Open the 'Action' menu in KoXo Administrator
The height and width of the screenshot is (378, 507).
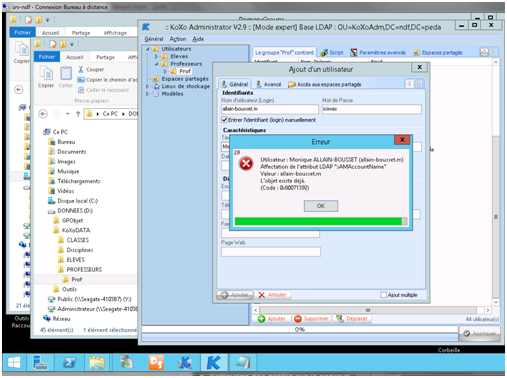(178, 39)
